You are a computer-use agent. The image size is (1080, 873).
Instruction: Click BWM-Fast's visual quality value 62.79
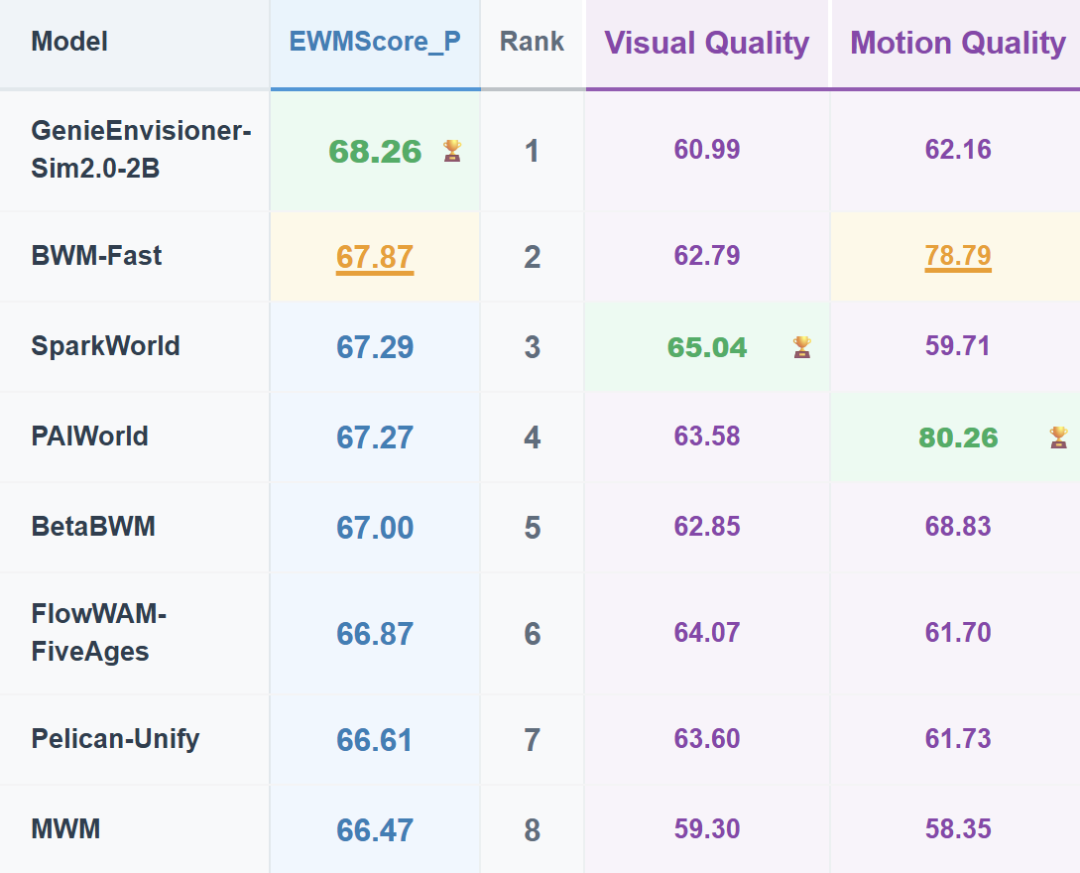707,256
